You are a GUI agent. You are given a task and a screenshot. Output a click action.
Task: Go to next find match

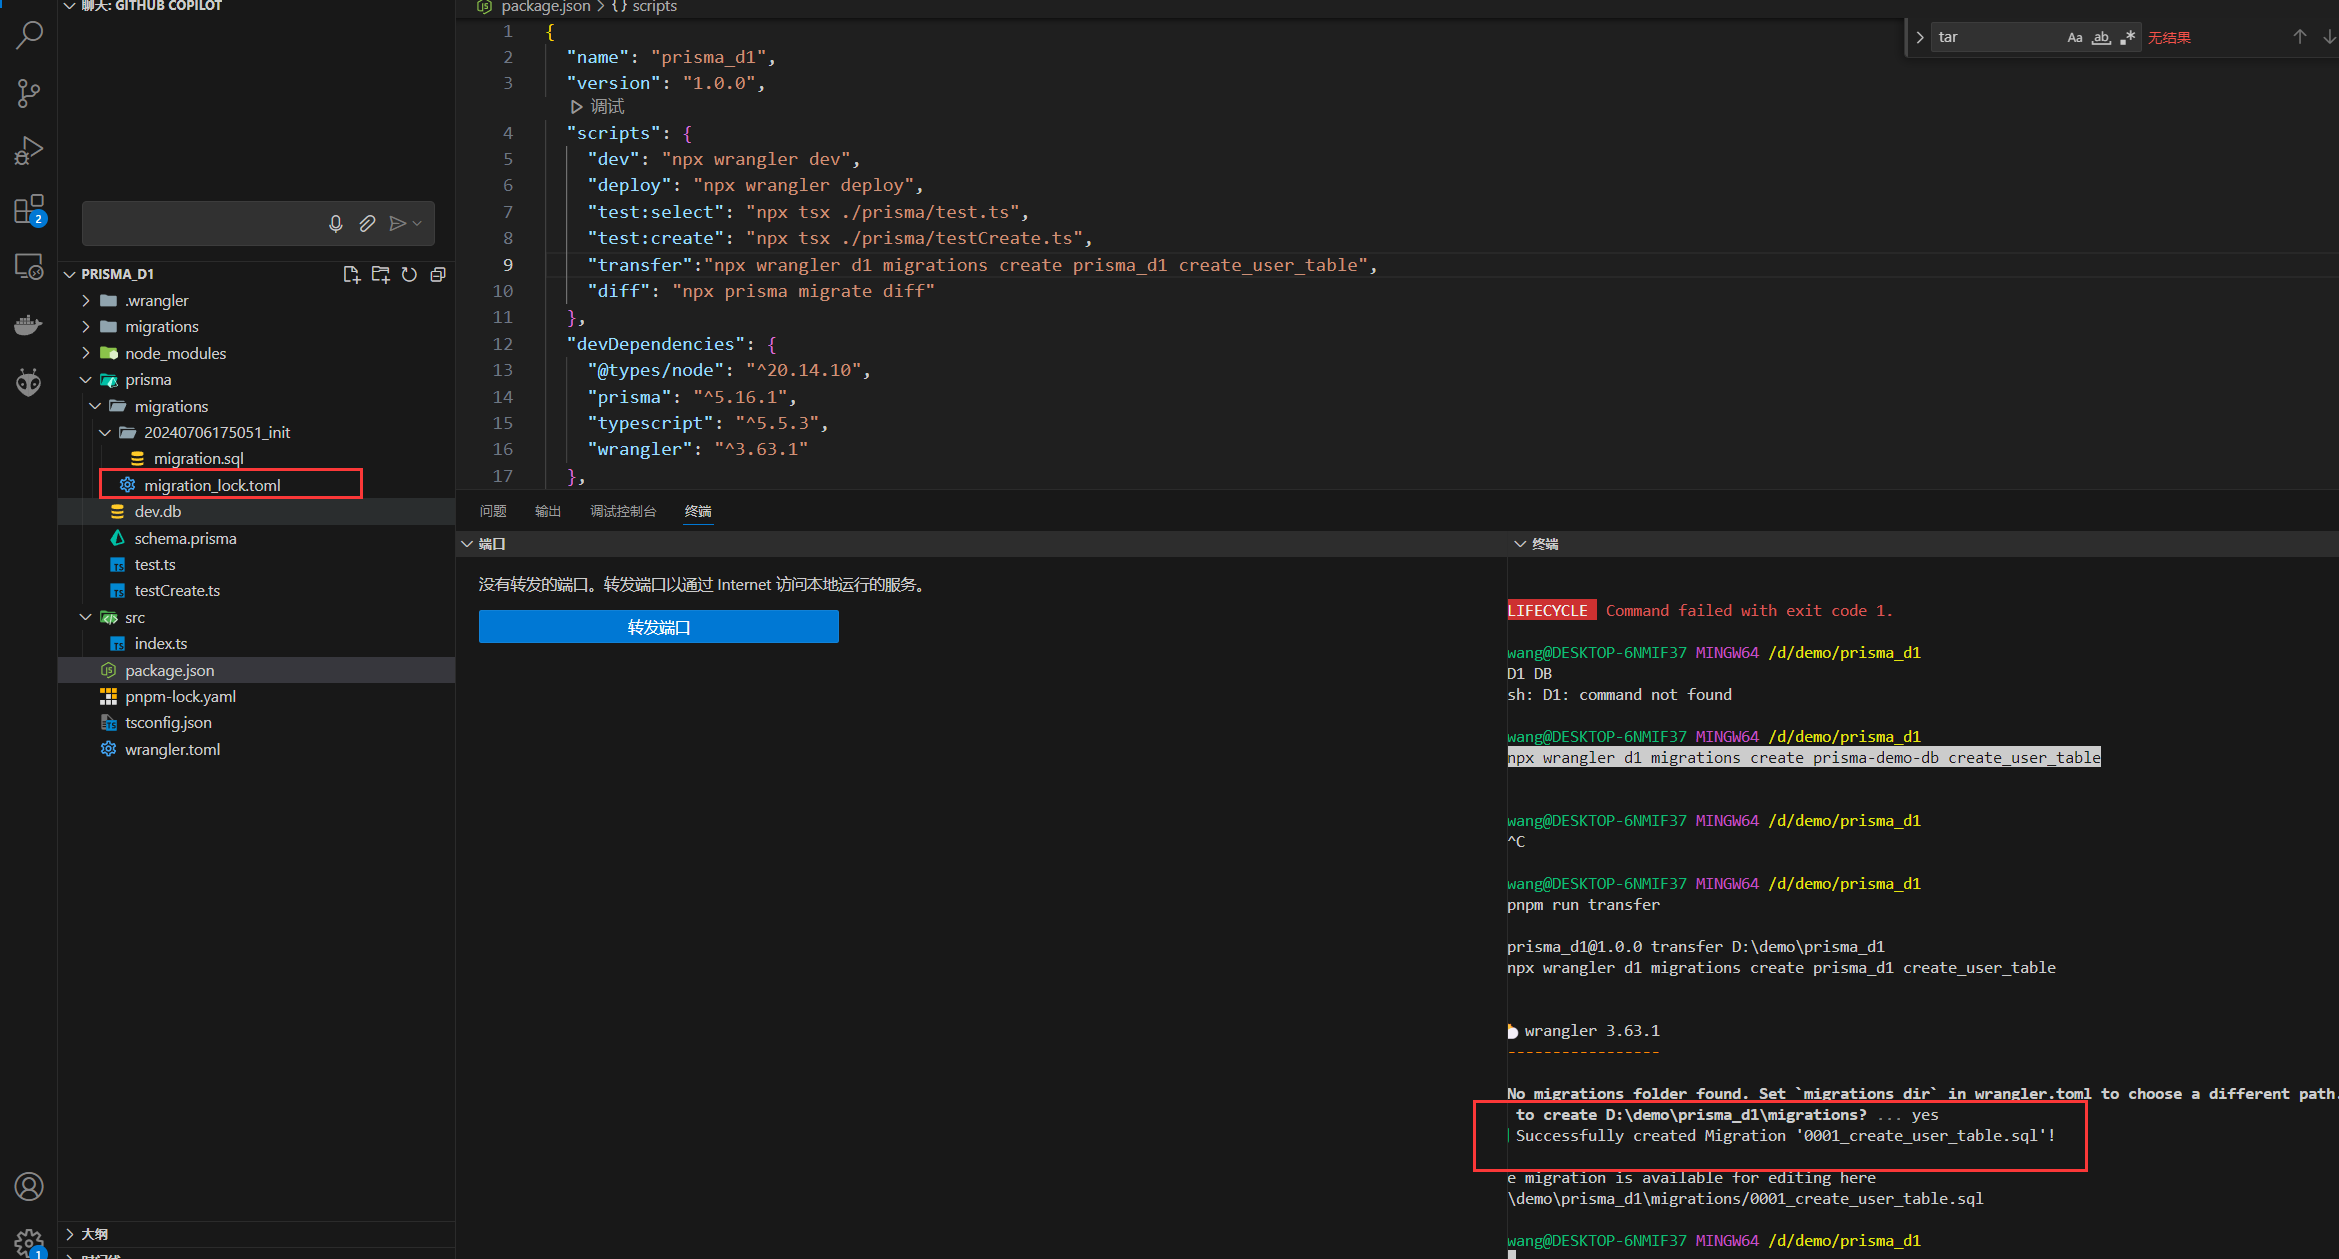click(x=2329, y=37)
